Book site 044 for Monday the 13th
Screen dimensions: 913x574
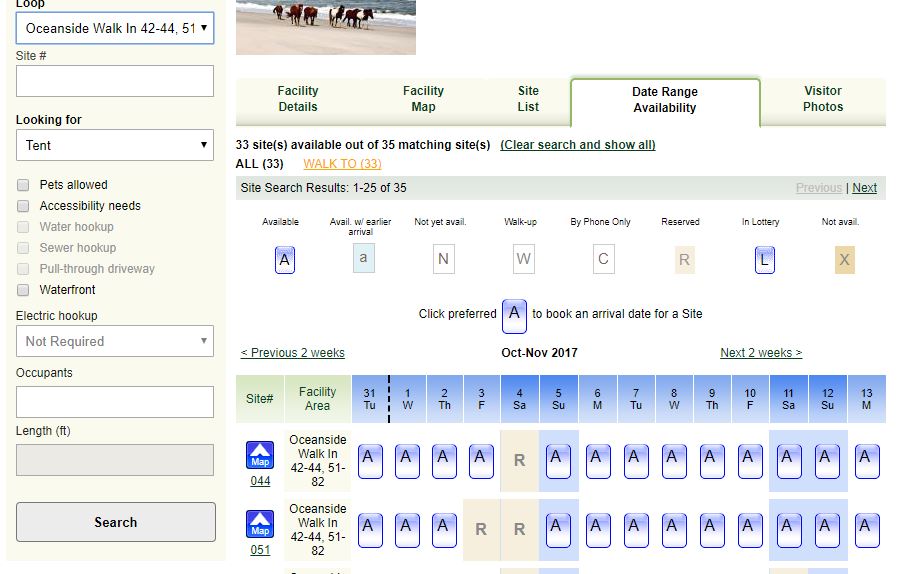[867, 461]
